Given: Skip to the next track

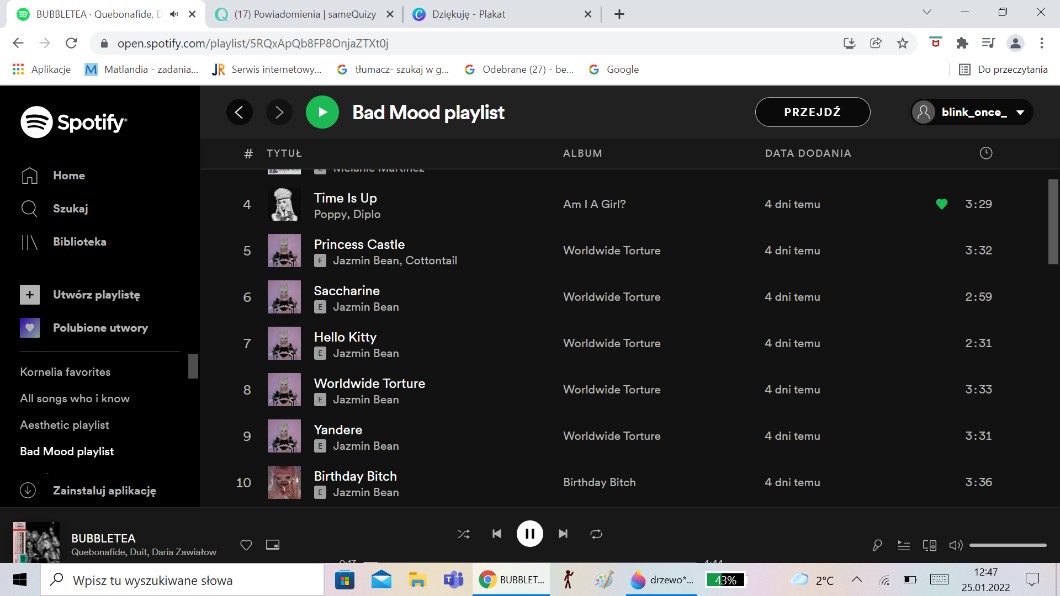Looking at the screenshot, I should tap(563, 534).
